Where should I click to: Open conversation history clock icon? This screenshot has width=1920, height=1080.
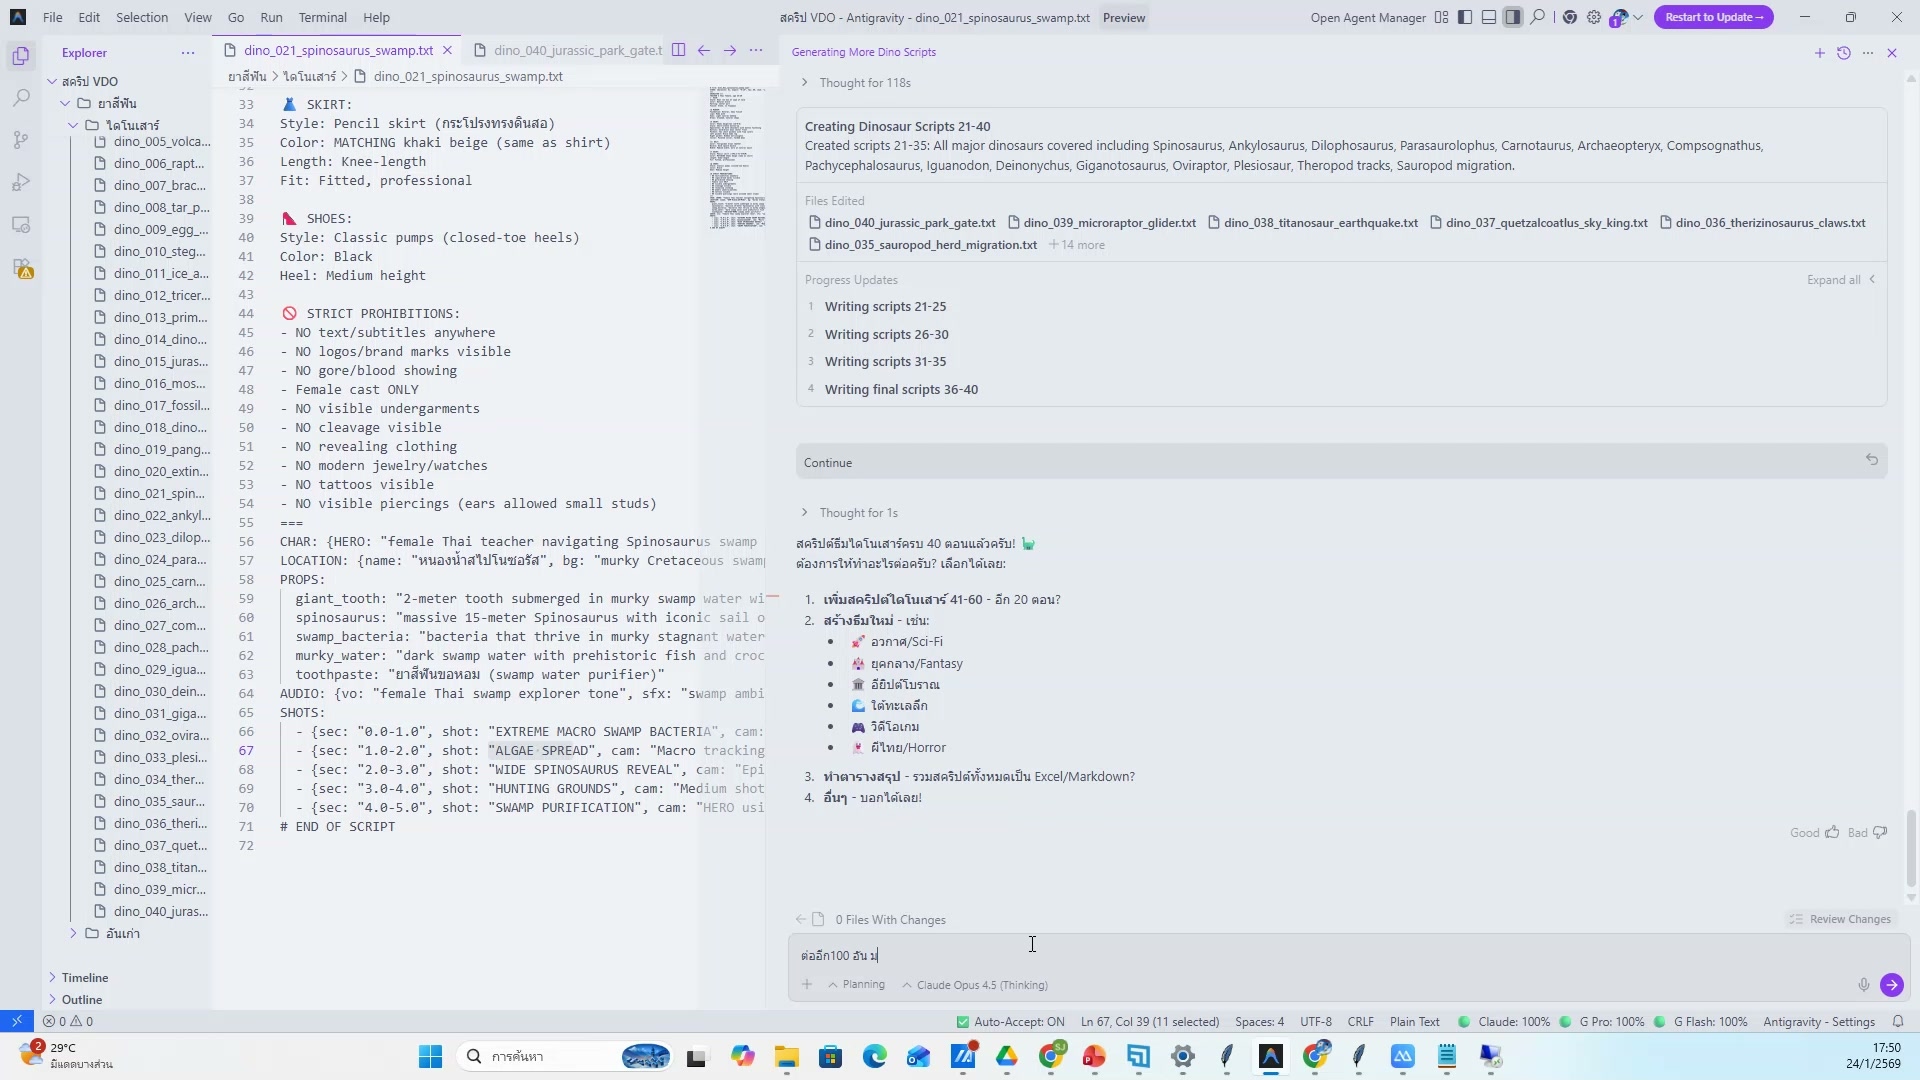[x=1844, y=53]
